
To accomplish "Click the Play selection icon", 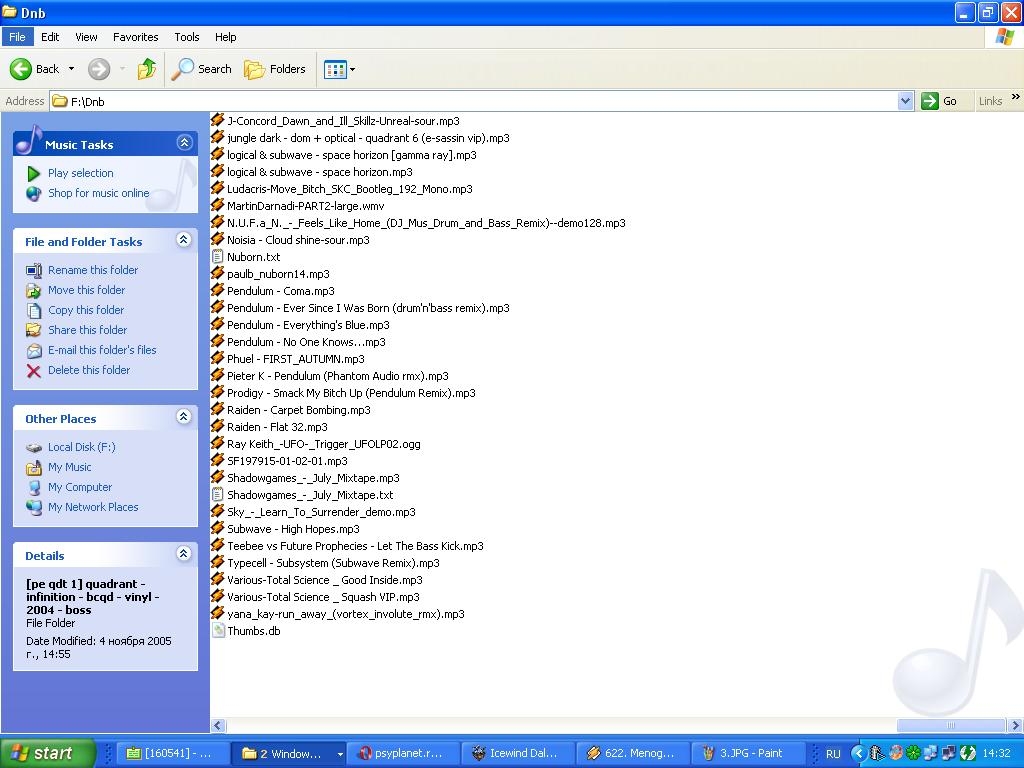I will tap(34, 173).
